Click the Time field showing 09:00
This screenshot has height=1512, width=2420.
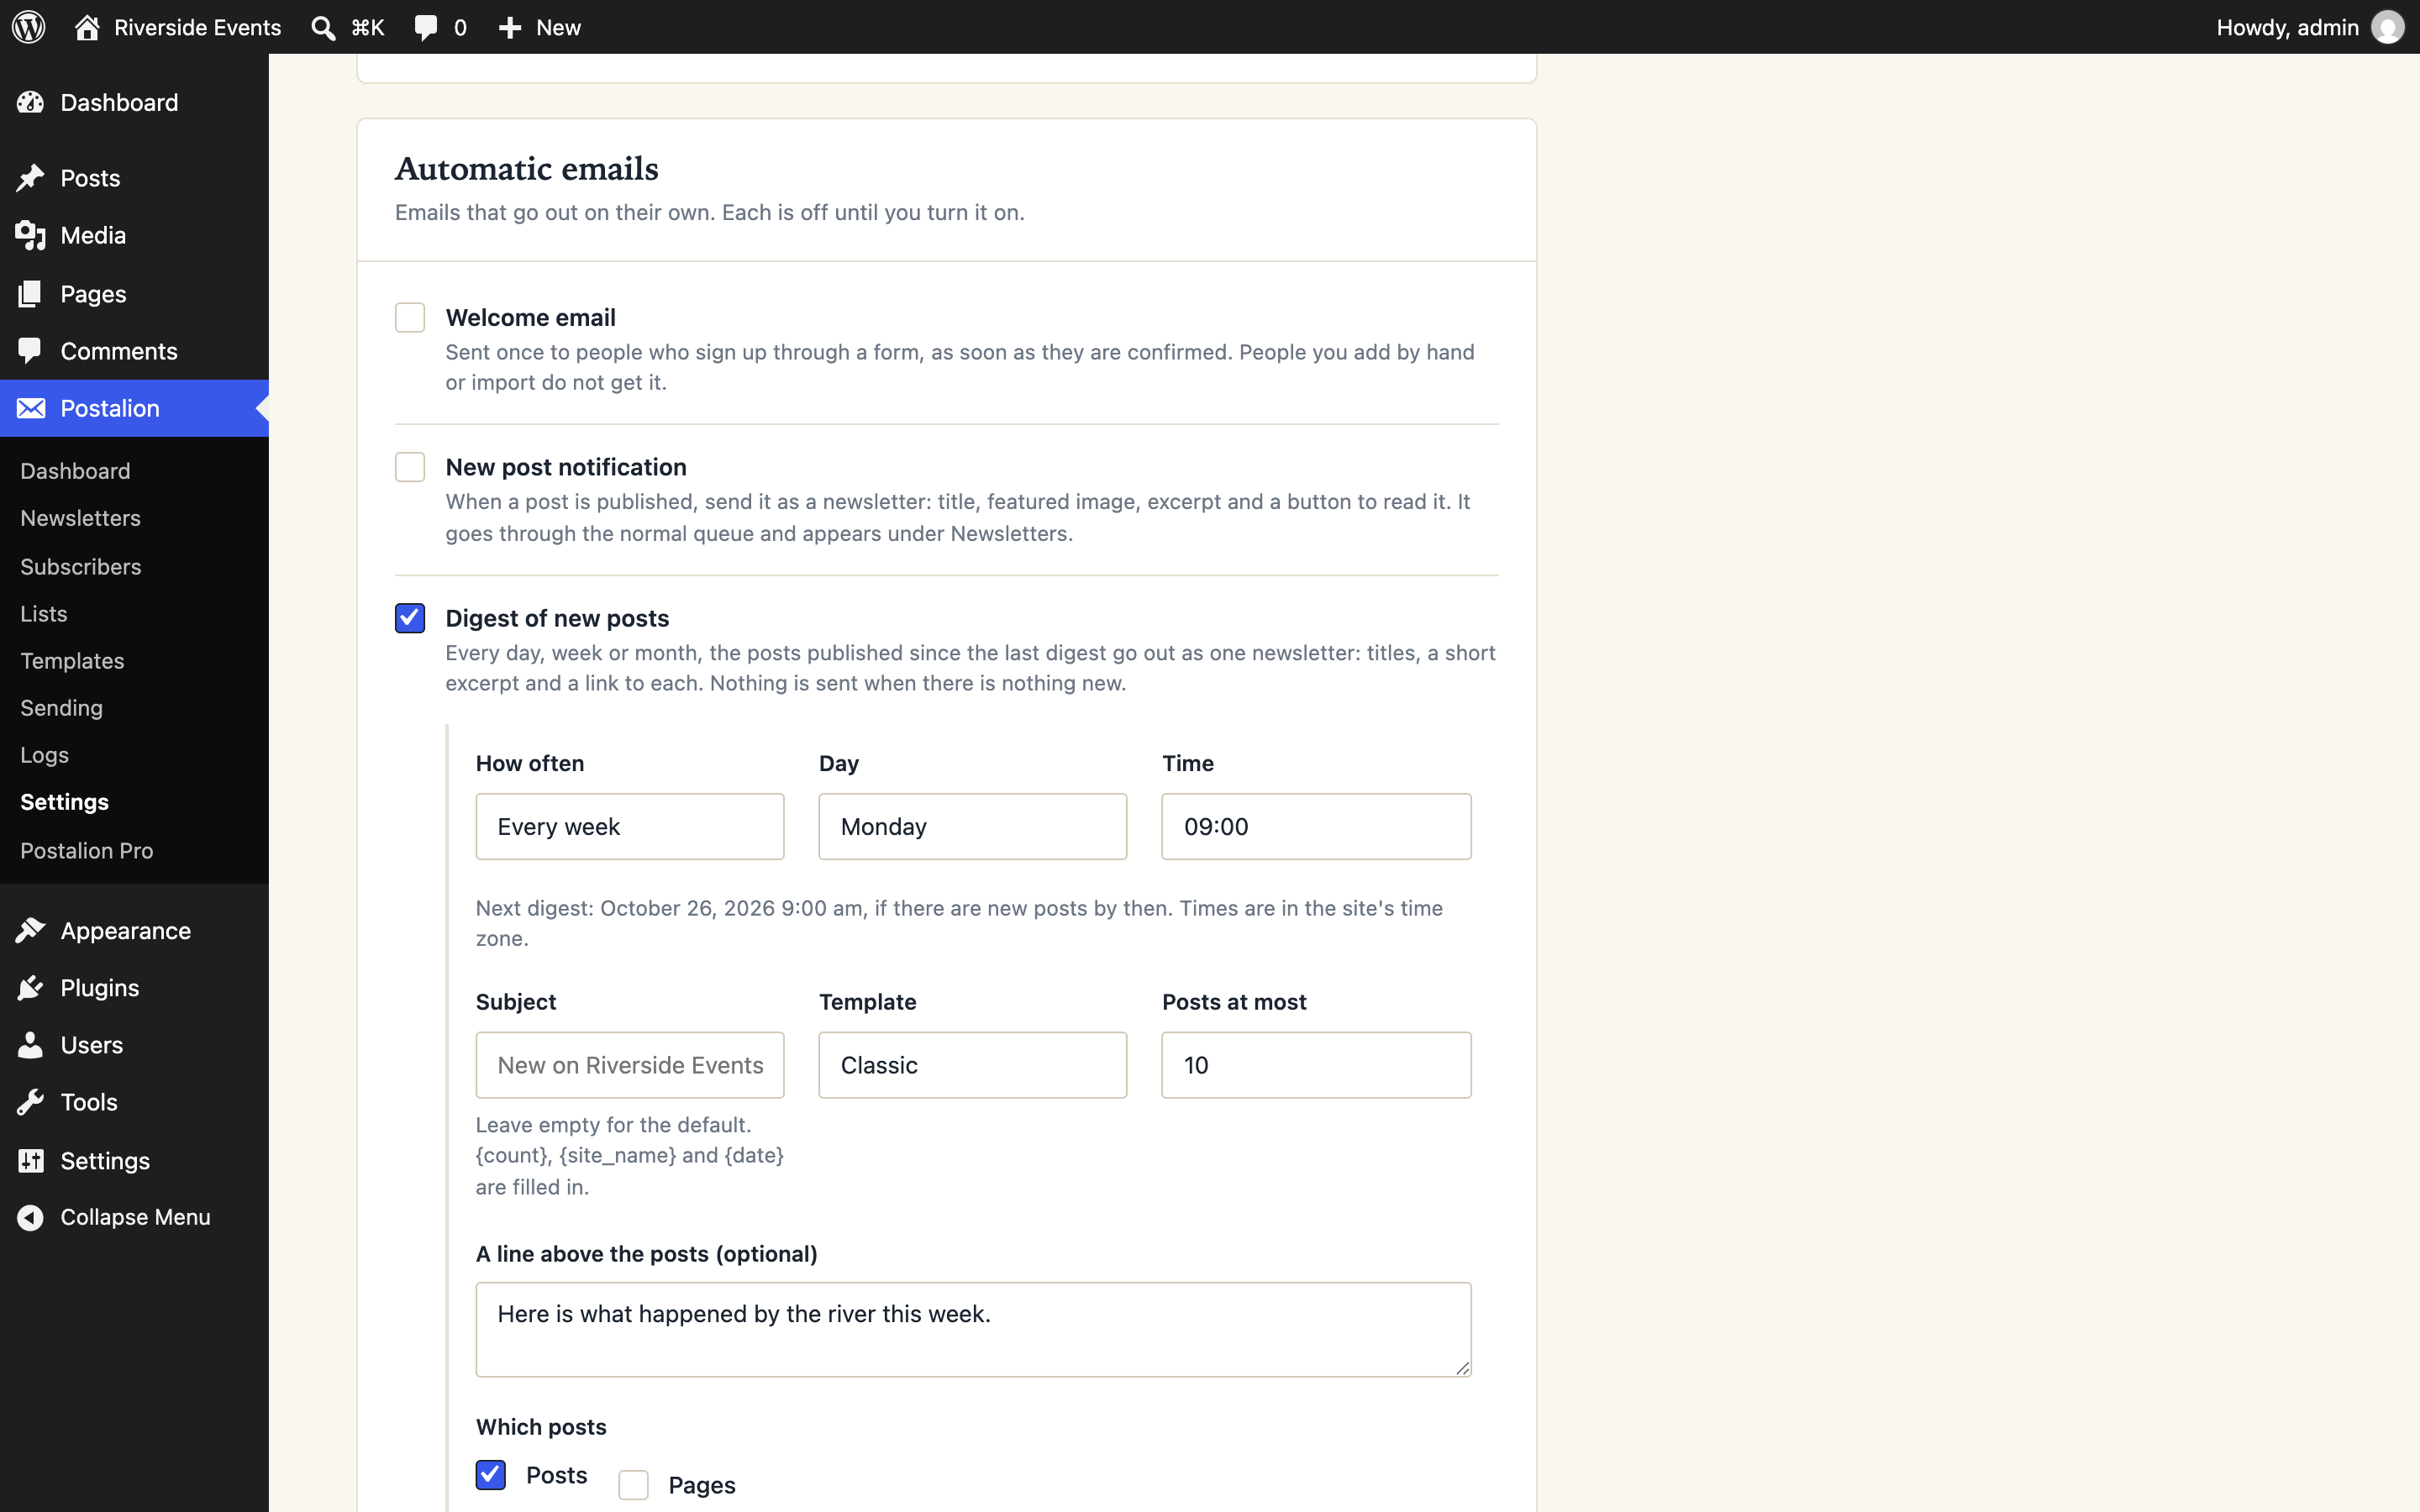pyautogui.click(x=1316, y=827)
